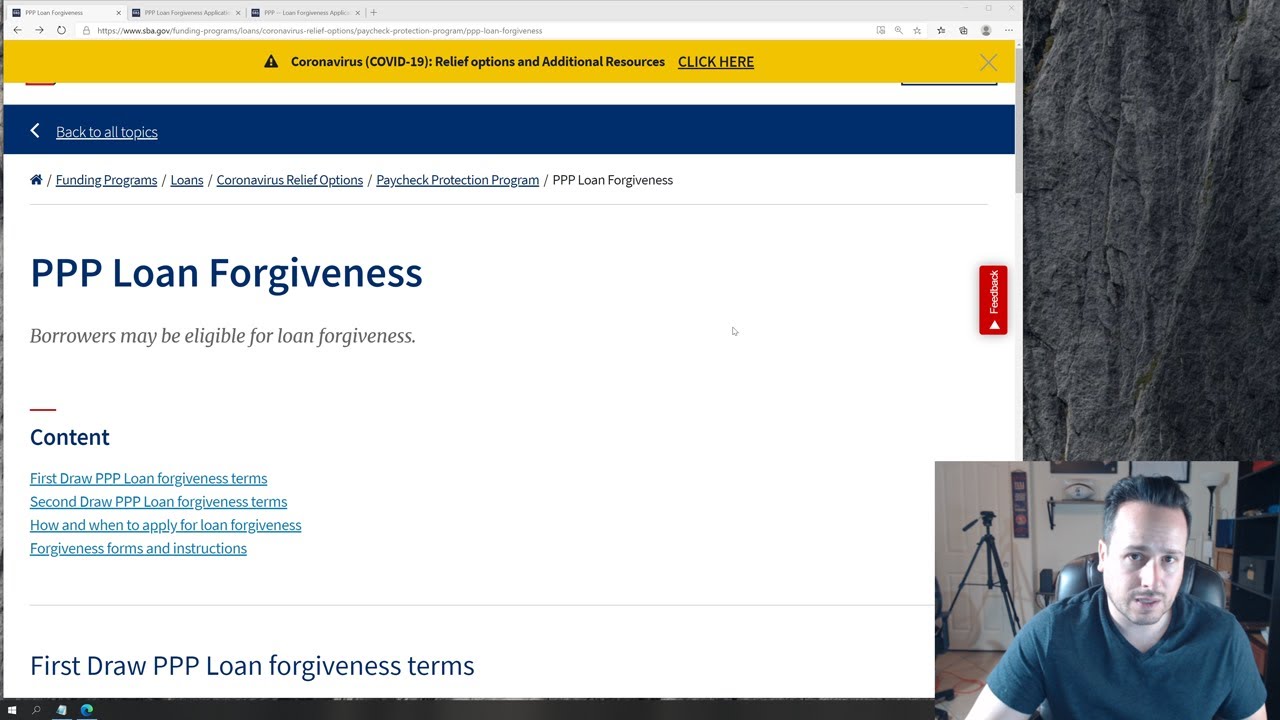
Task: Click the taskbar app icon beside search
Action: pyautogui.click(x=61, y=710)
